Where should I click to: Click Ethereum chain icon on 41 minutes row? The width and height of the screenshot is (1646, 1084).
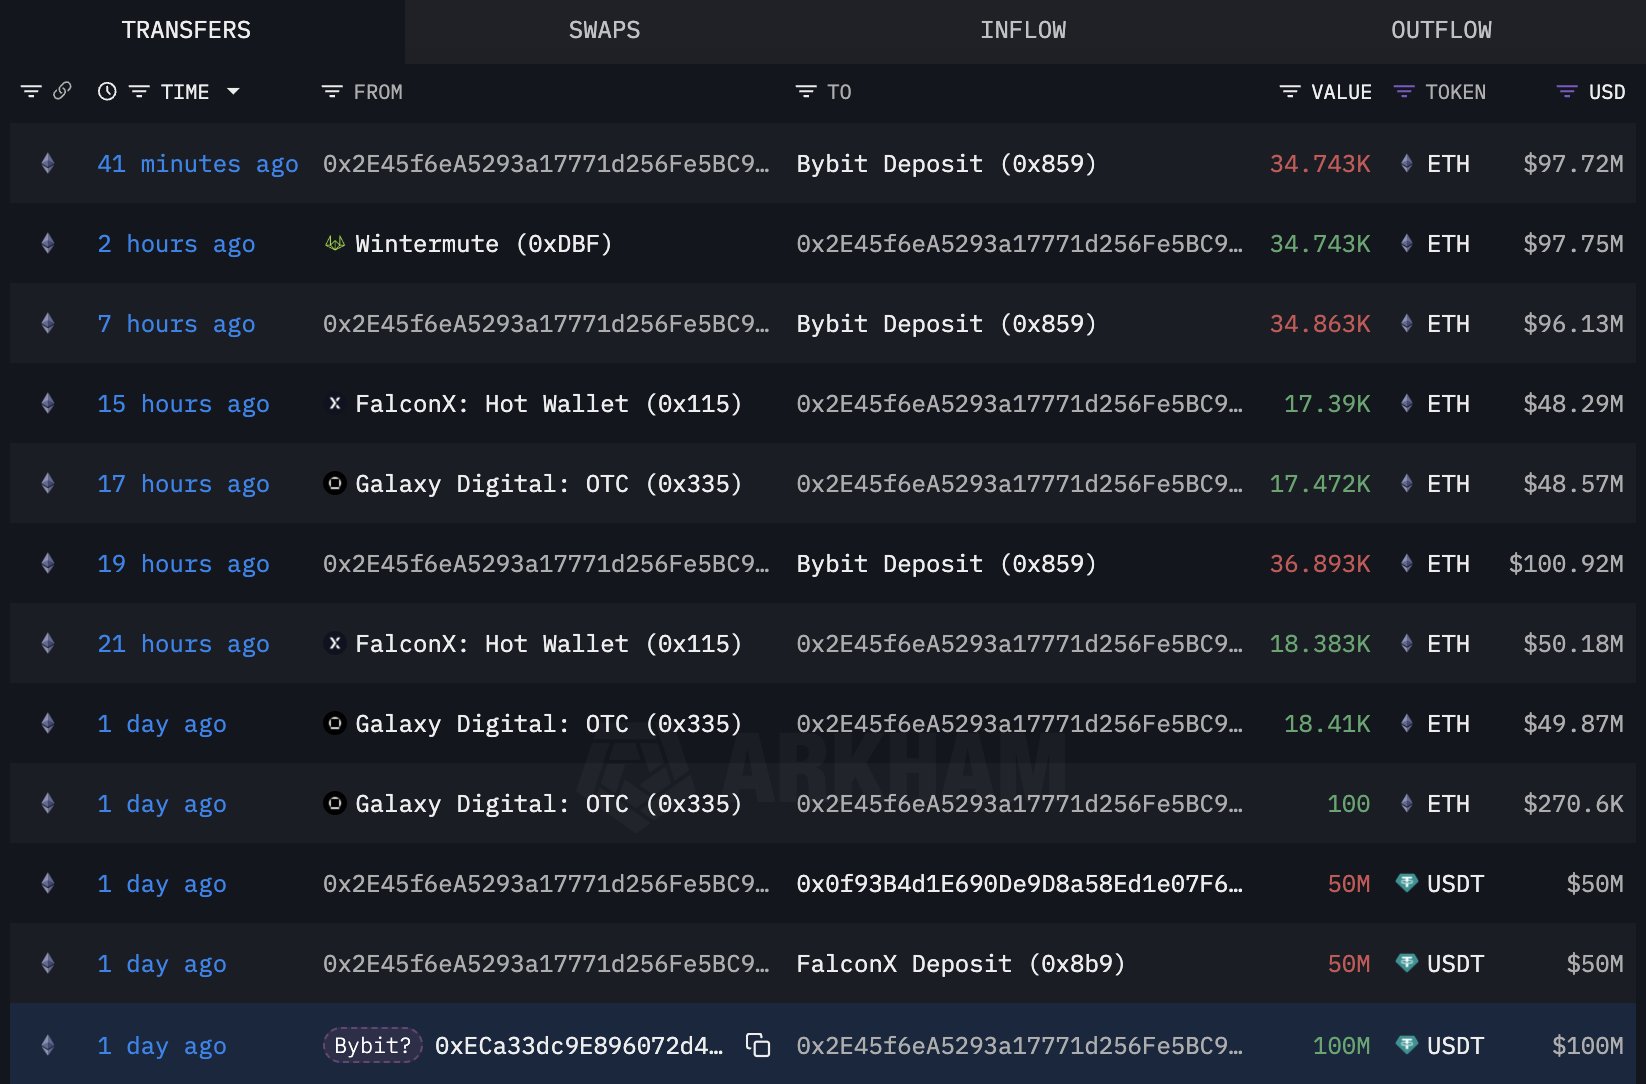[47, 163]
